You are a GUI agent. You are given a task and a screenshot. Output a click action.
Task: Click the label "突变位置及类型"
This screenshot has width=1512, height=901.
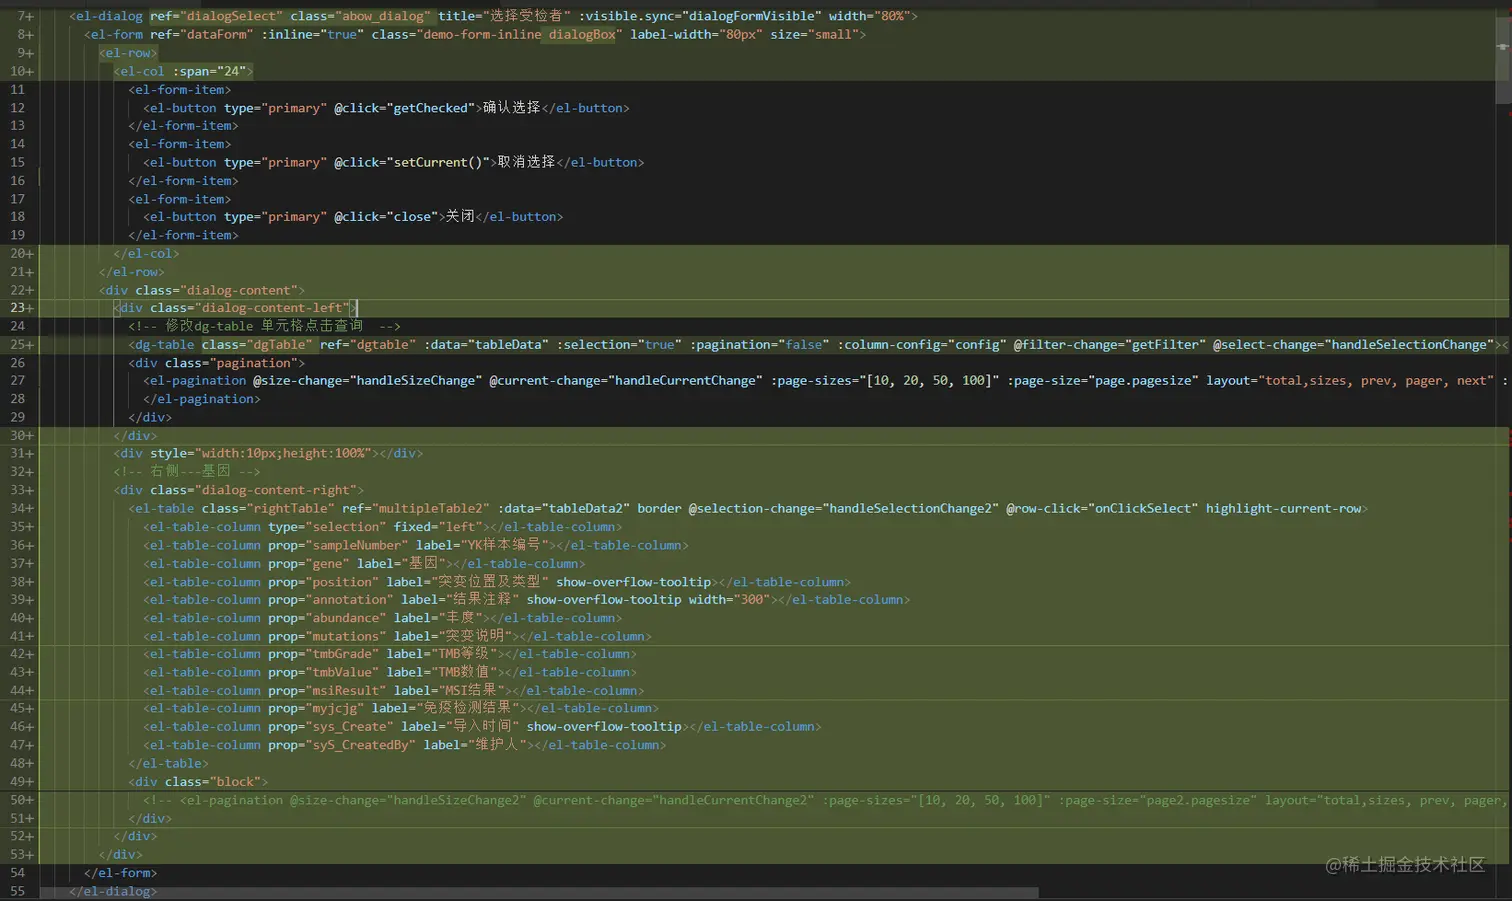point(490,581)
